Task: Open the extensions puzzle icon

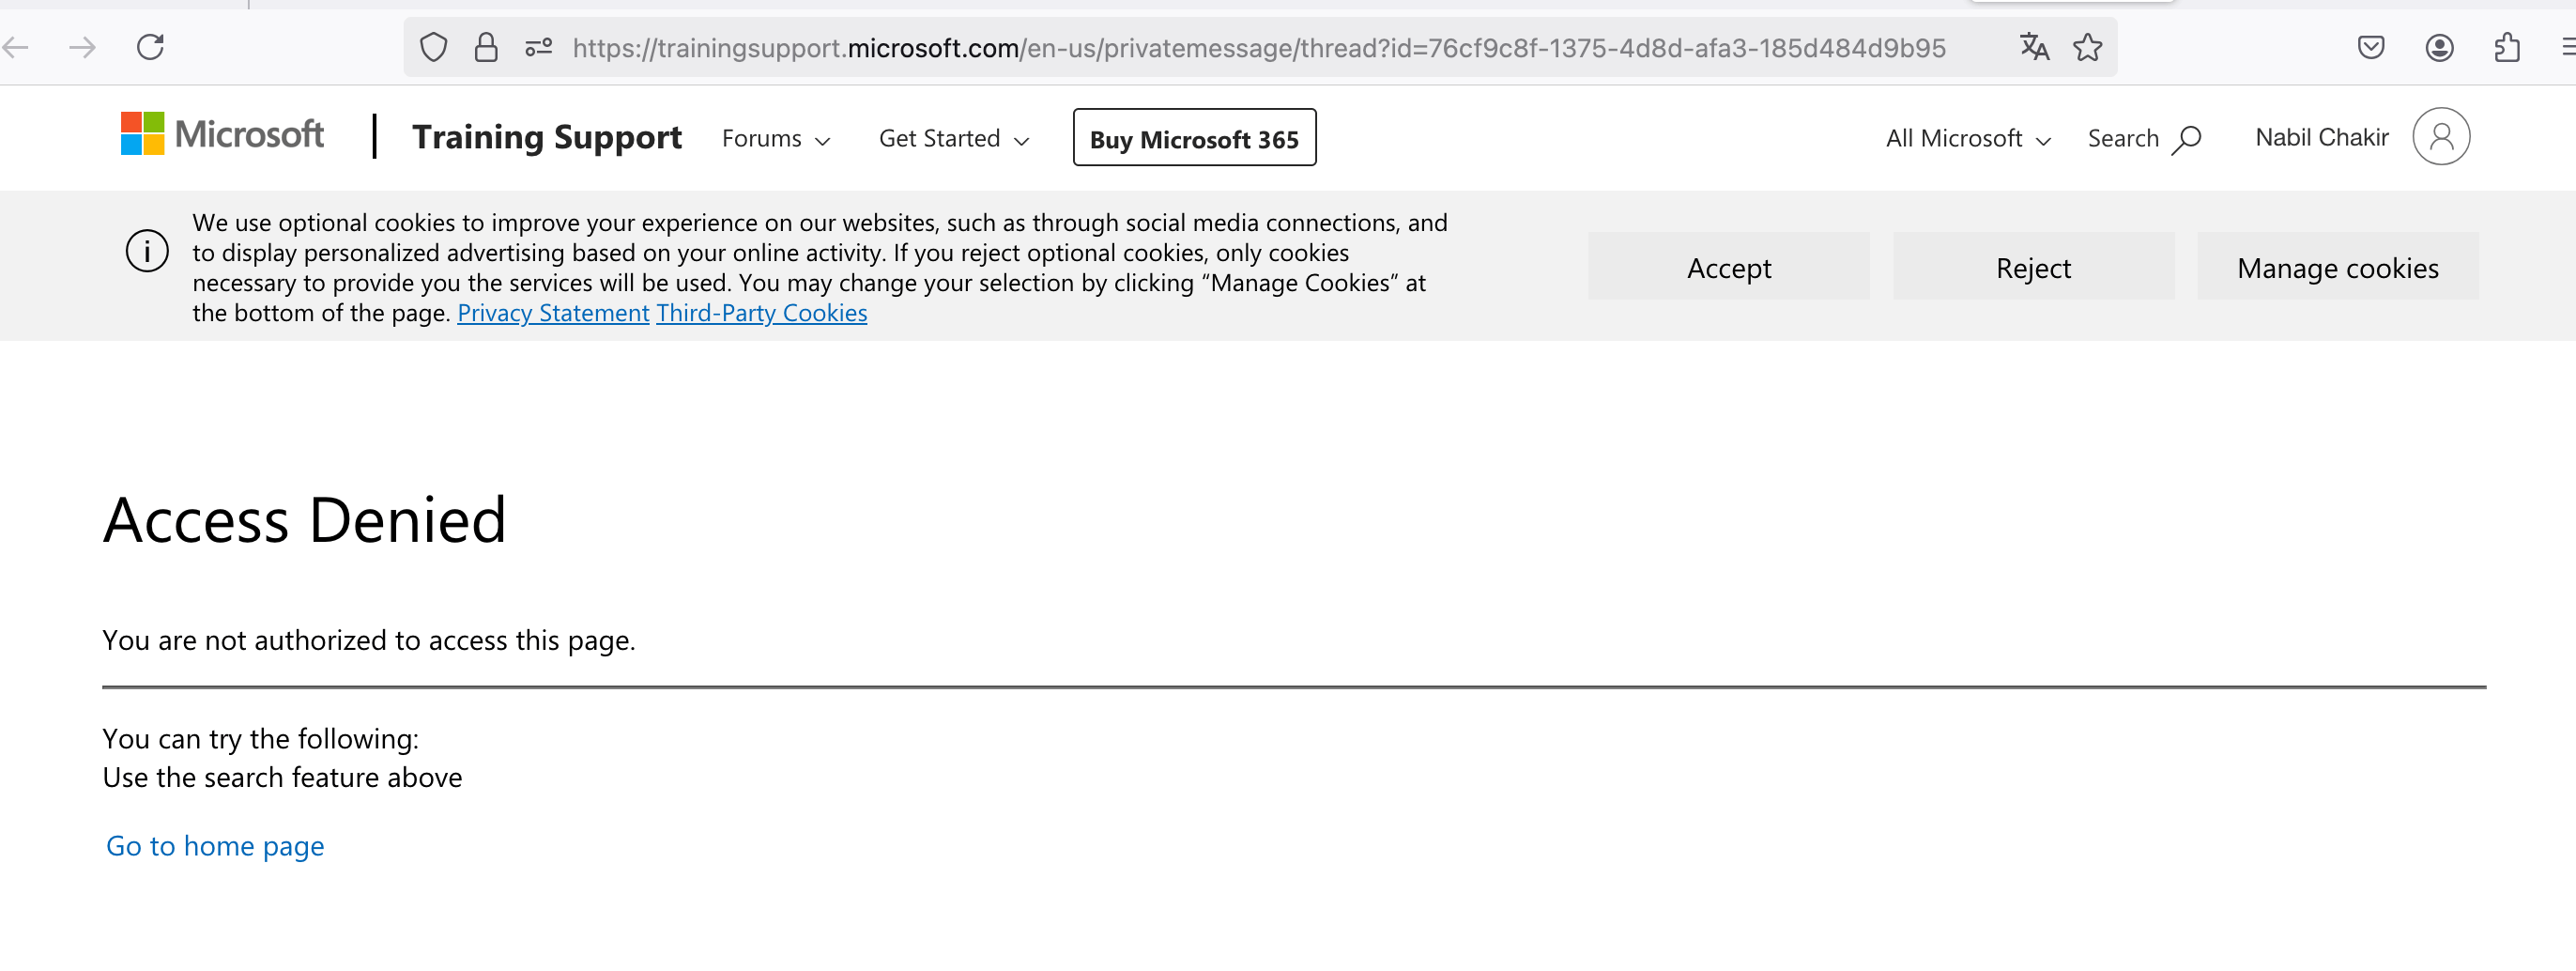Action: 2507,47
